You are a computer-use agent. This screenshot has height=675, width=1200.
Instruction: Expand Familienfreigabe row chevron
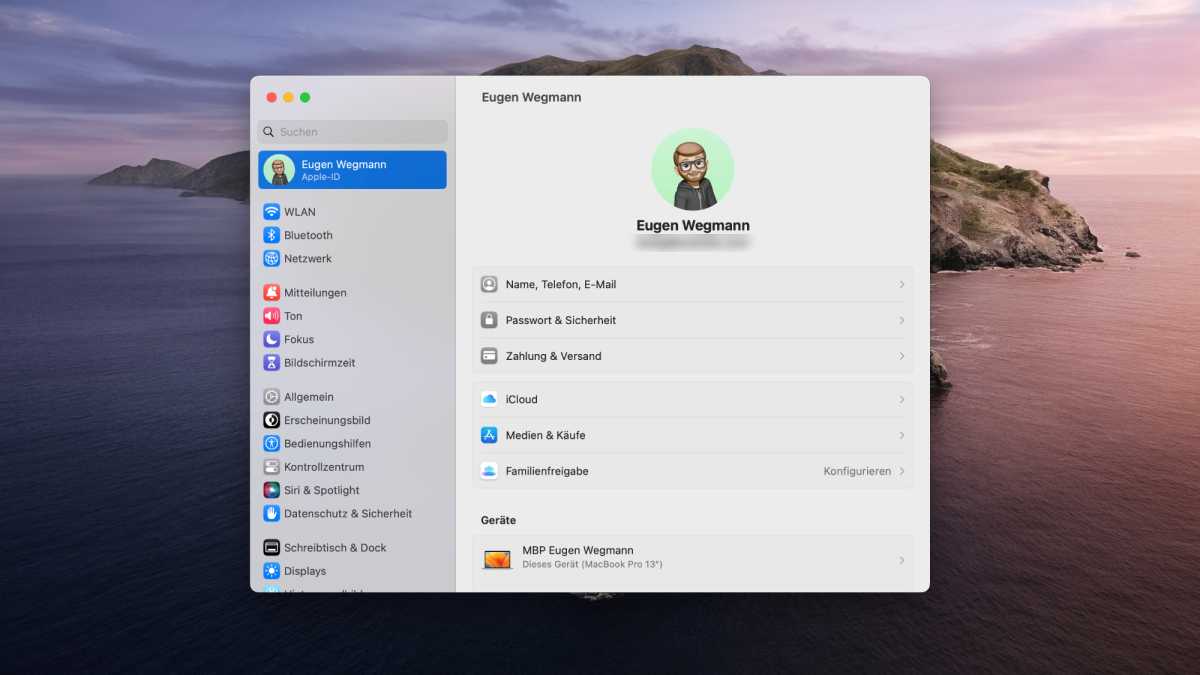point(901,471)
